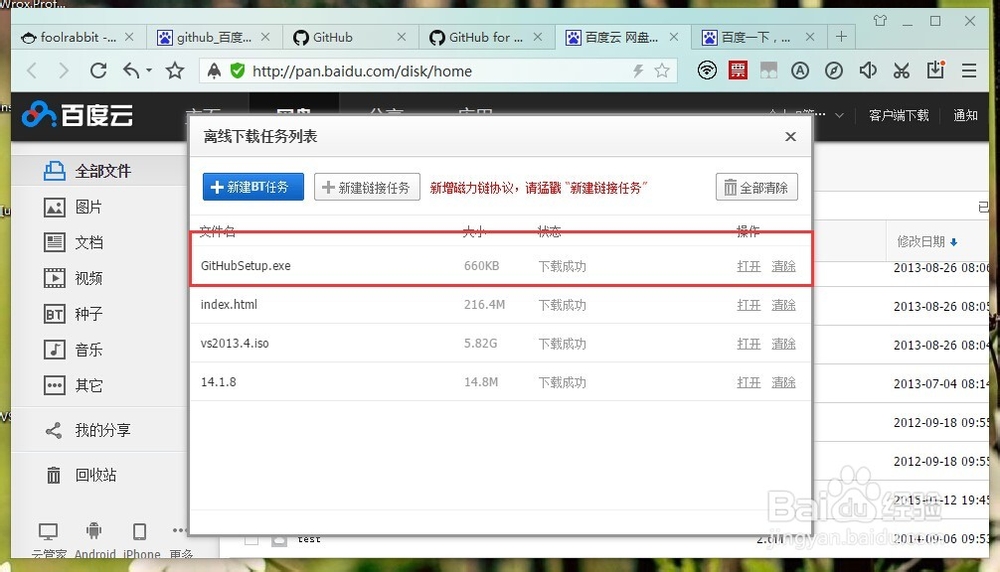
Task: Close the 百度云 网盘 tab
Action: pyautogui.click(x=673, y=37)
